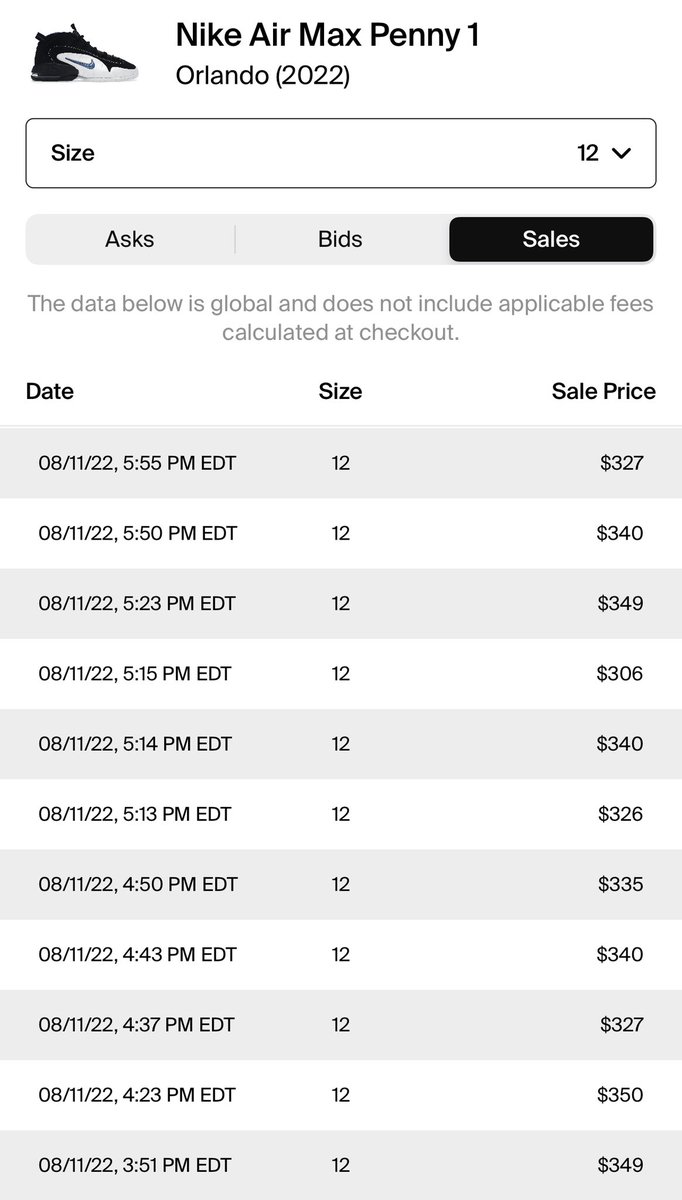
Task: Switch to the Bids tab
Action: (340, 239)
